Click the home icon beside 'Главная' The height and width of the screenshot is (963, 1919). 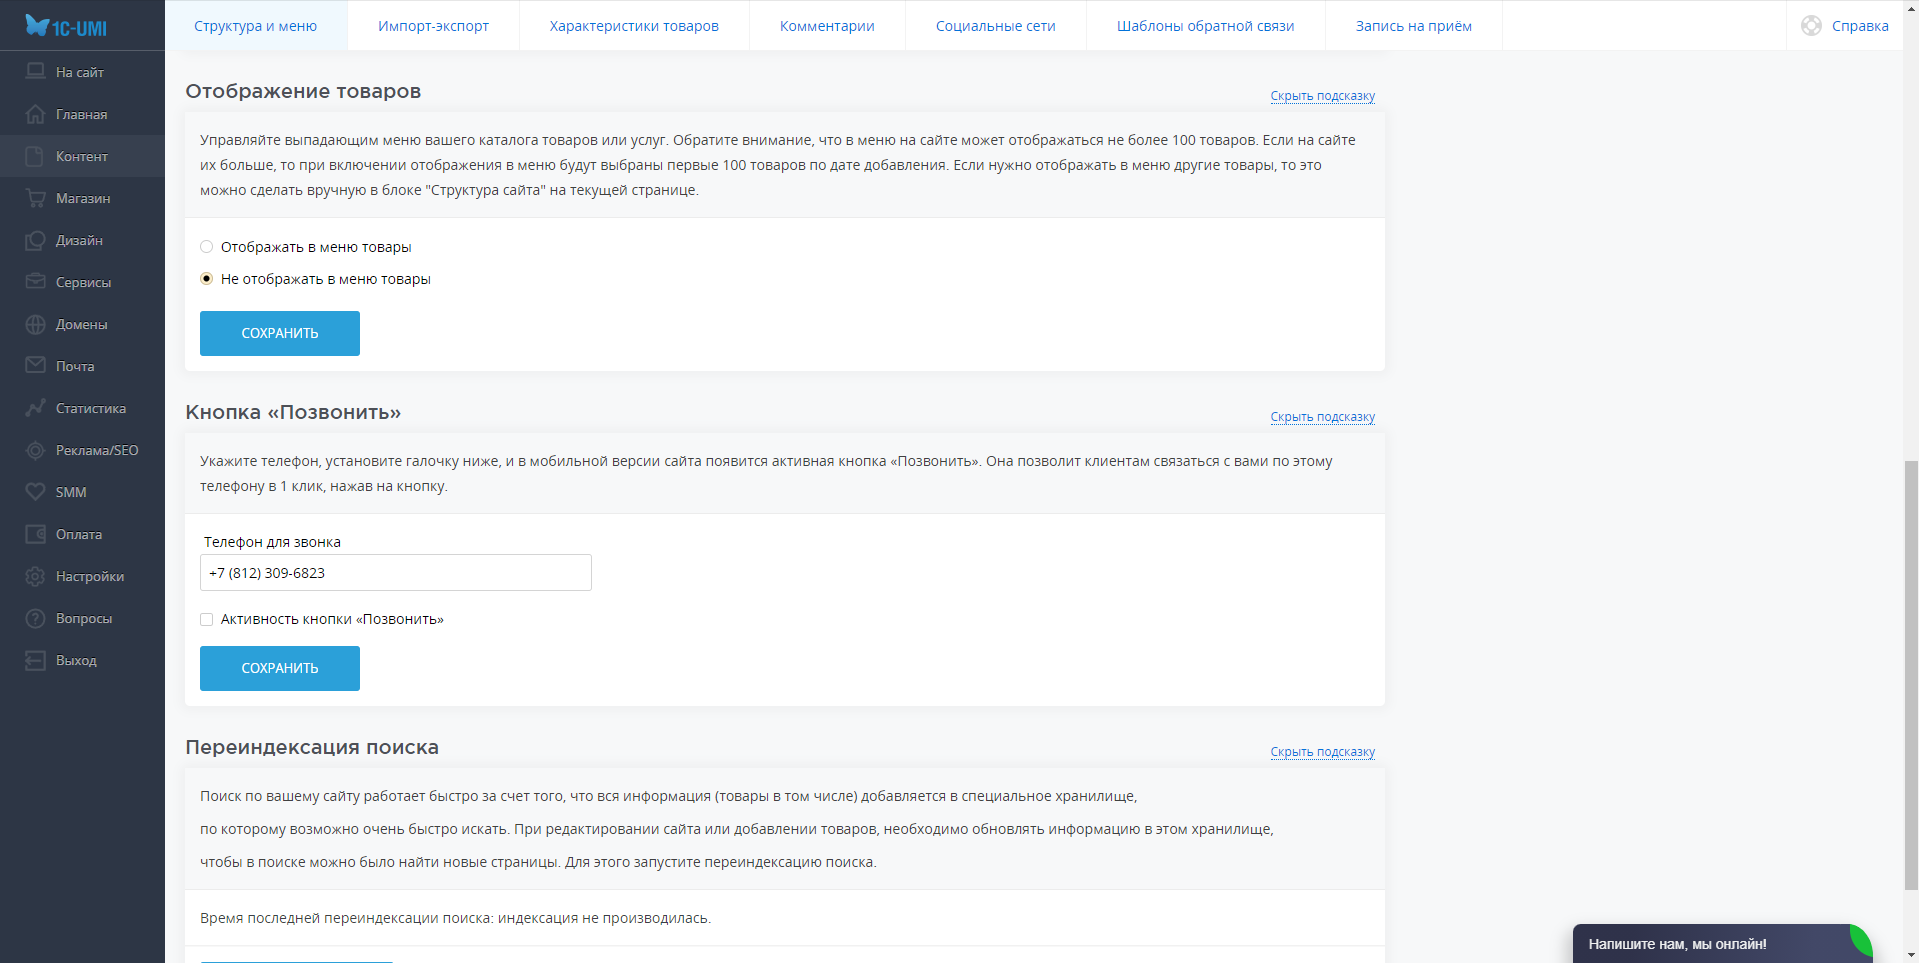click(x=35, y=114)
